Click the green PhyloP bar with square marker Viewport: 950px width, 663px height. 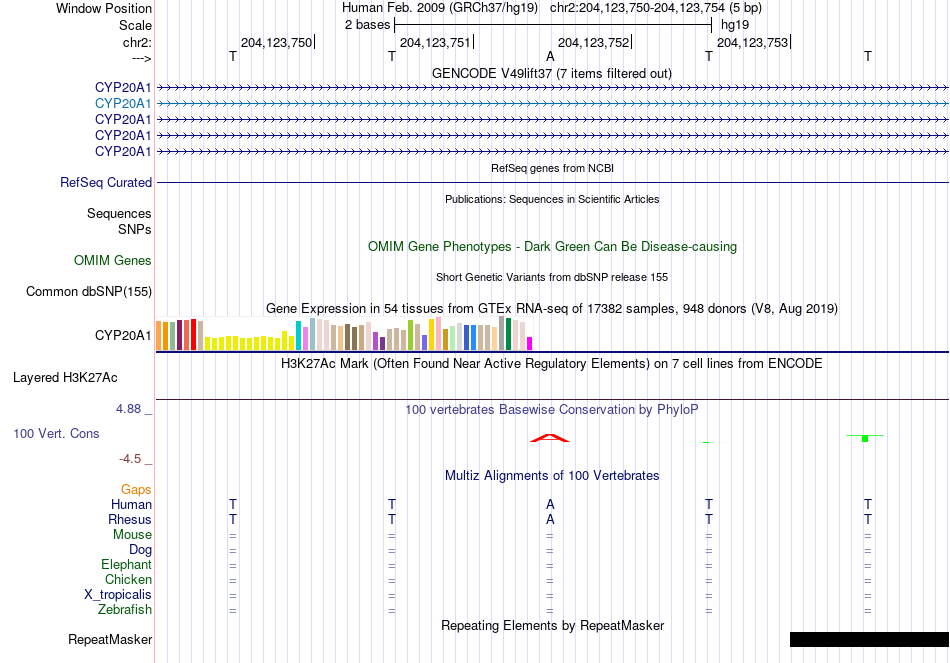pyautogui.click(x=865, y=438)
